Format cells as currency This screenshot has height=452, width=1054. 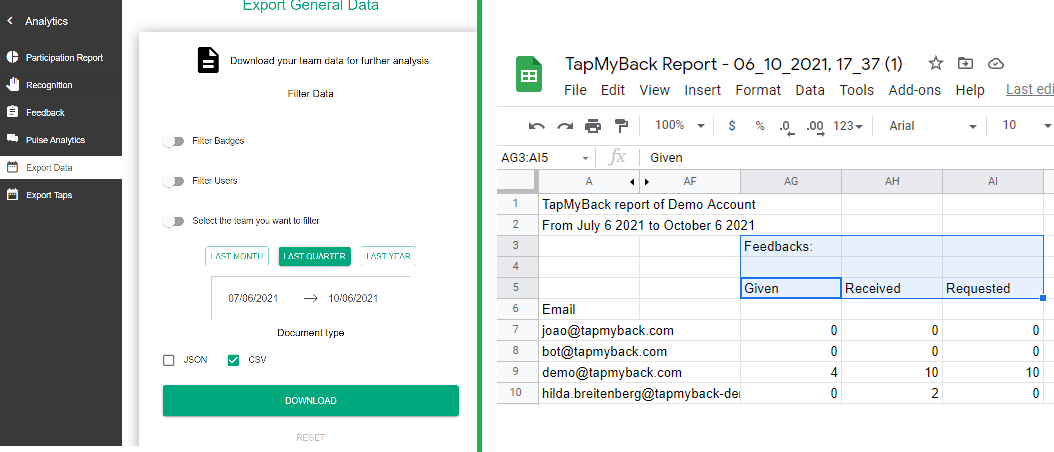click(732, 126)
